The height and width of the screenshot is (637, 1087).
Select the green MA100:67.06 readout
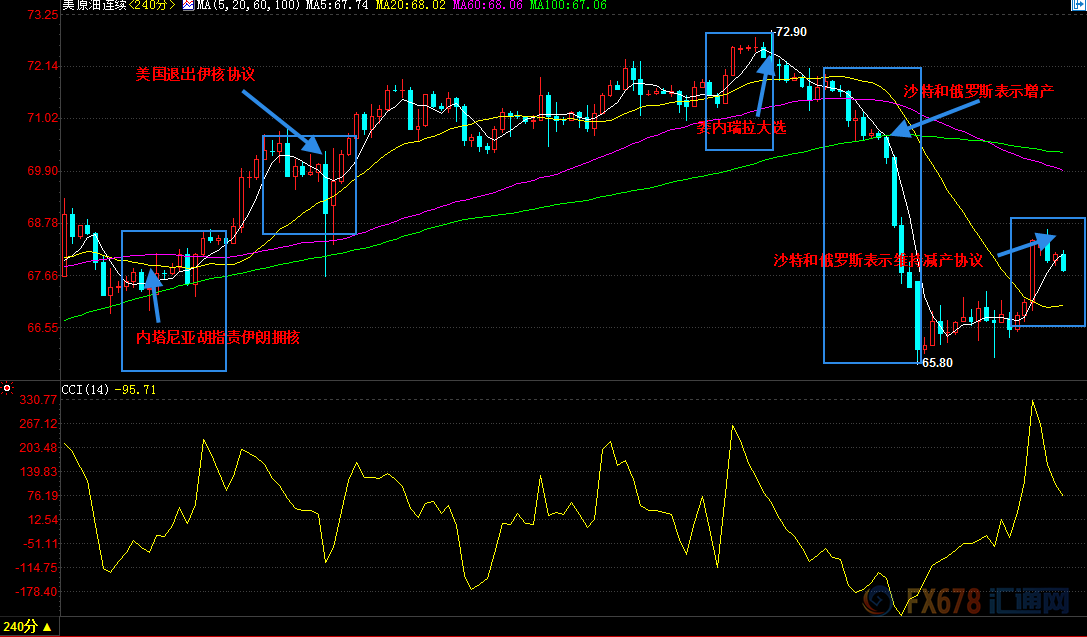(568, 6)
